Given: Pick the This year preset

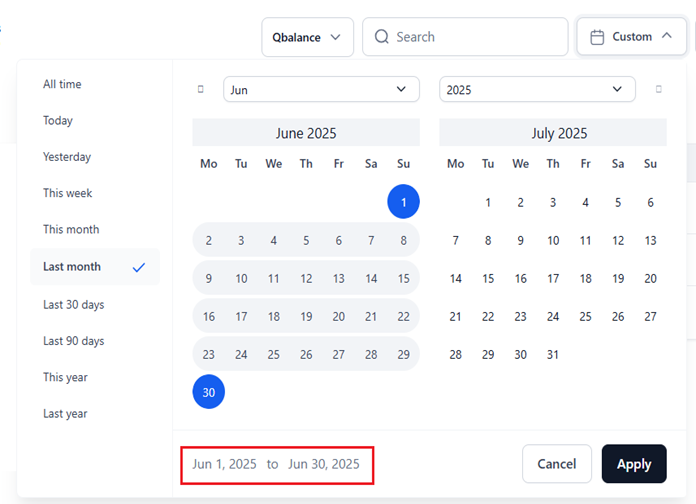Looking at the screenshot, I should pyautogui.click(x=65, y=377).
